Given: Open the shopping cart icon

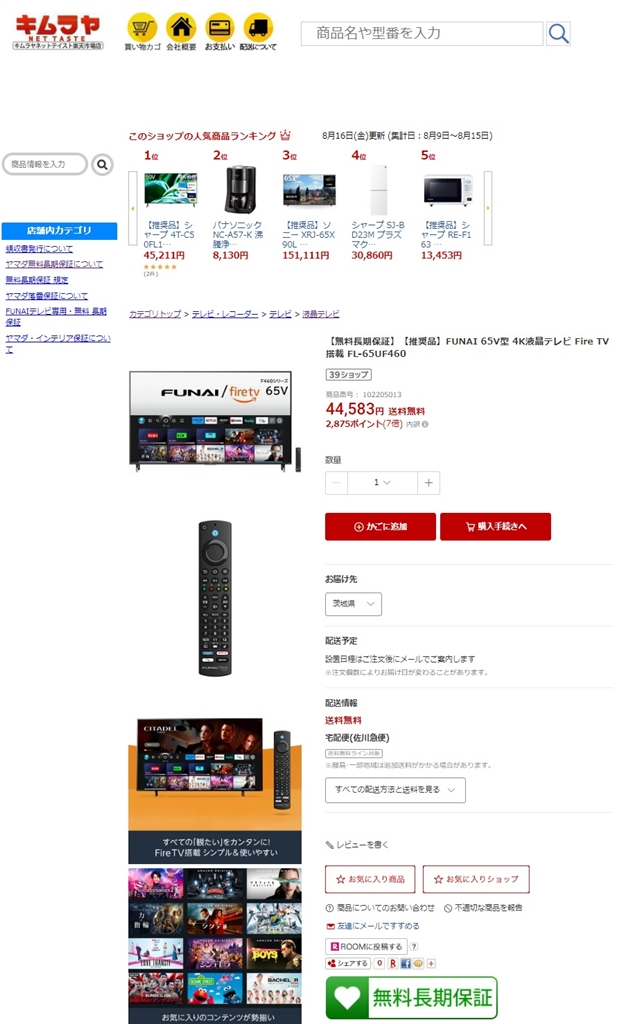Looking at the screenshot, I should pos(142,28).
